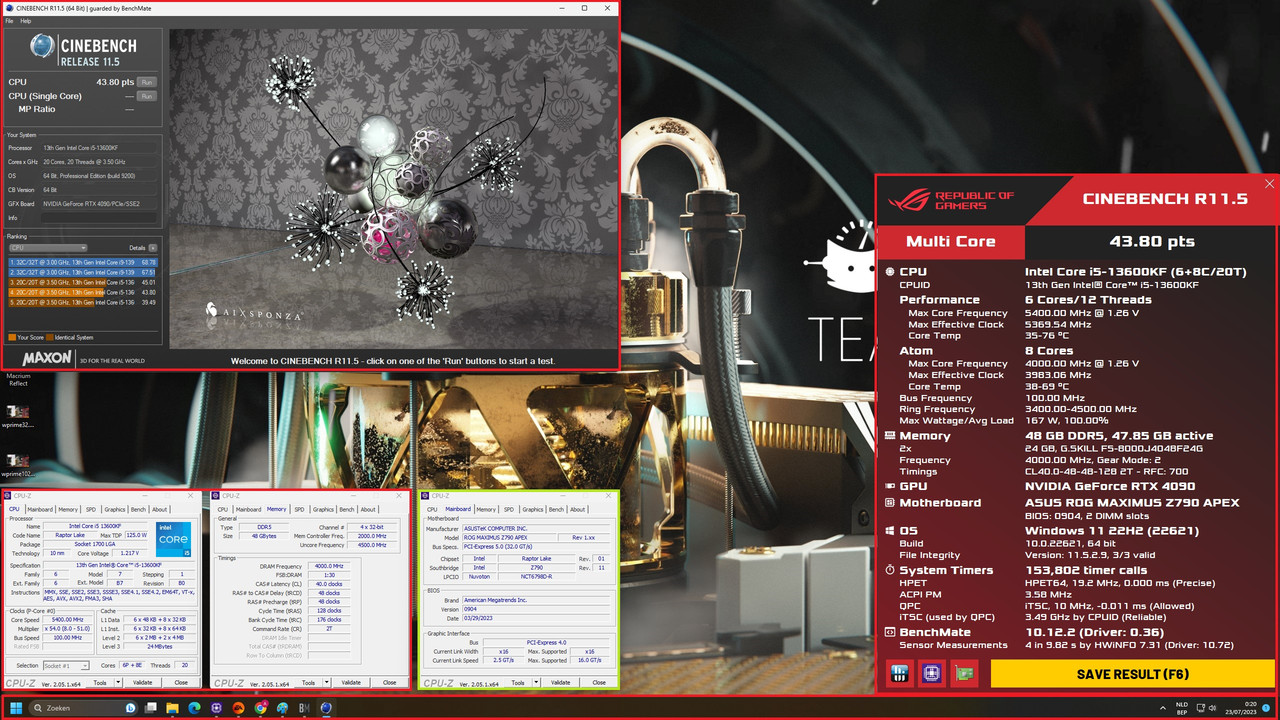Expand Tools arrow in middle CPU-Z window
The height and width of the screenshot is (720, 1280).
[326, 683]
